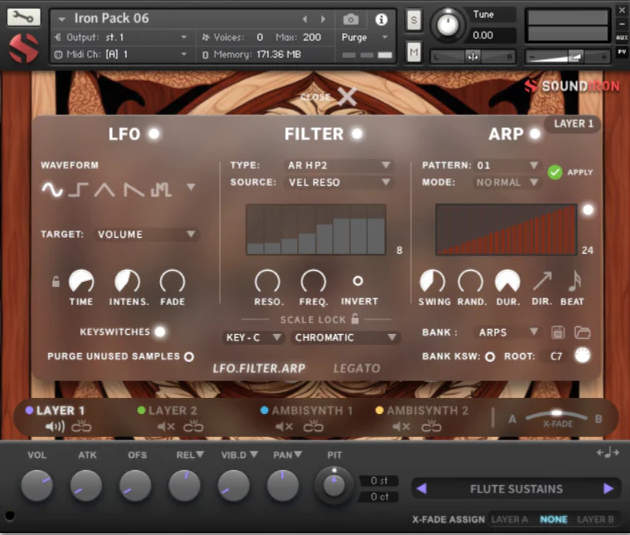Toggle the LFO power button
This screenshot has width=630, height=535.
[154, 134]
